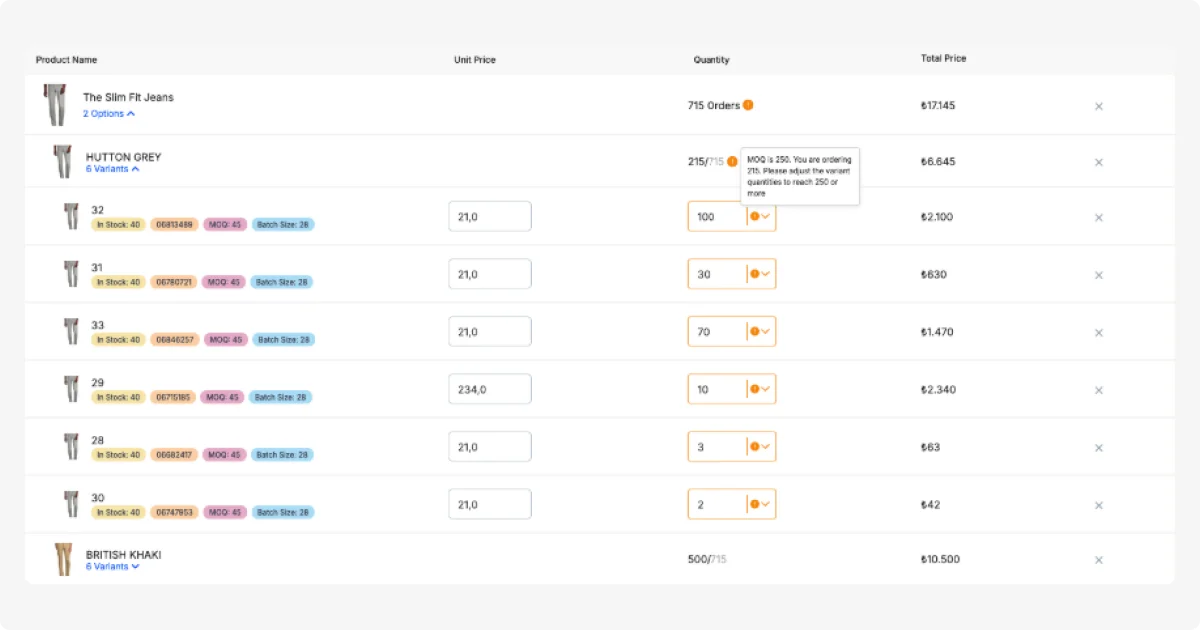
Task: Click warning icon in size 33 quantity box
Action: tap(755, 331)
